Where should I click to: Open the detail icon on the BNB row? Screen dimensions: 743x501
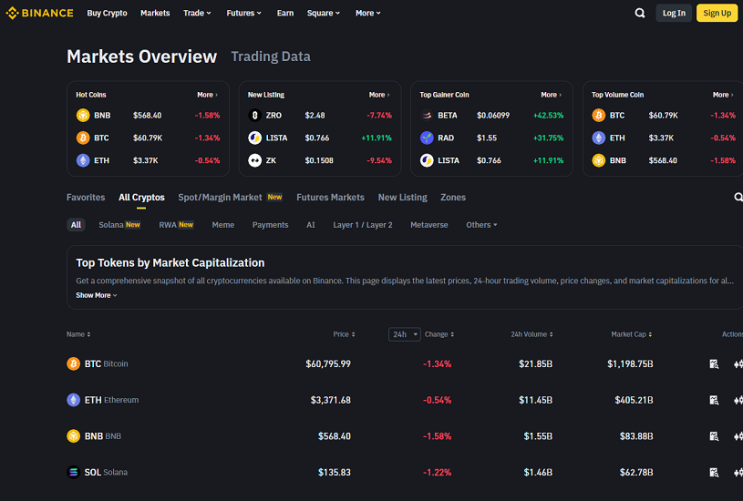click(x=714, y=436)
